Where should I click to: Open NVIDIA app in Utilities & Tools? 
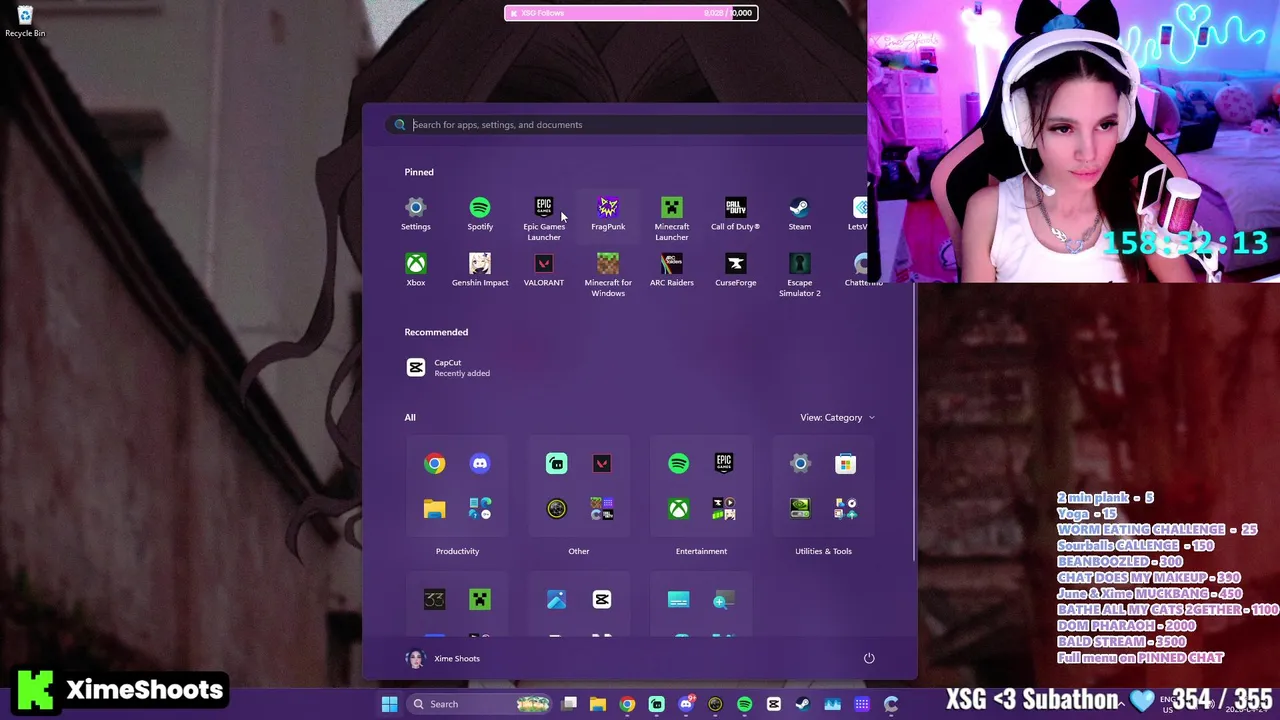pos(800,509)
